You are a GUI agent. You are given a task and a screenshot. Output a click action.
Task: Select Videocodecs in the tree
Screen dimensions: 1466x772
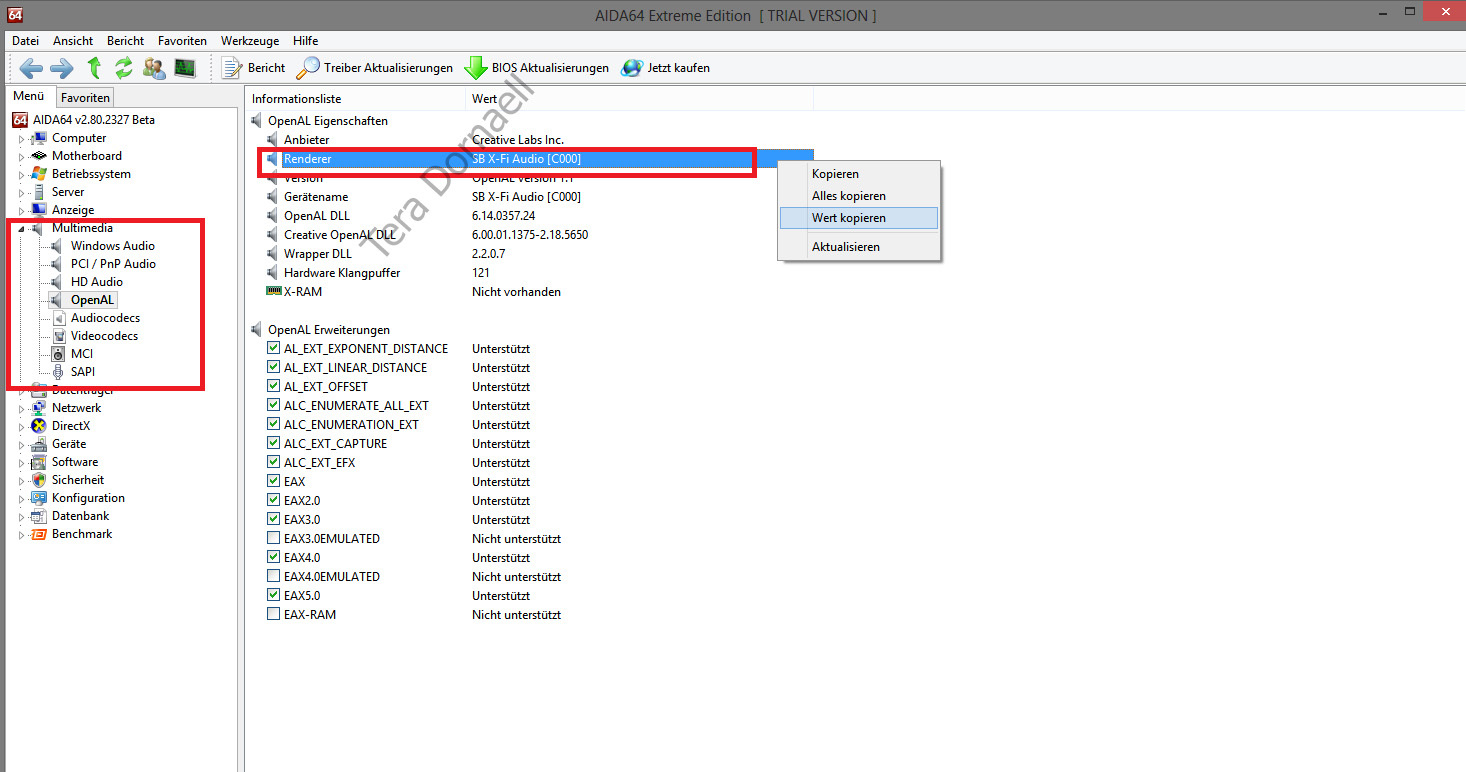click(x=104, y=336)
